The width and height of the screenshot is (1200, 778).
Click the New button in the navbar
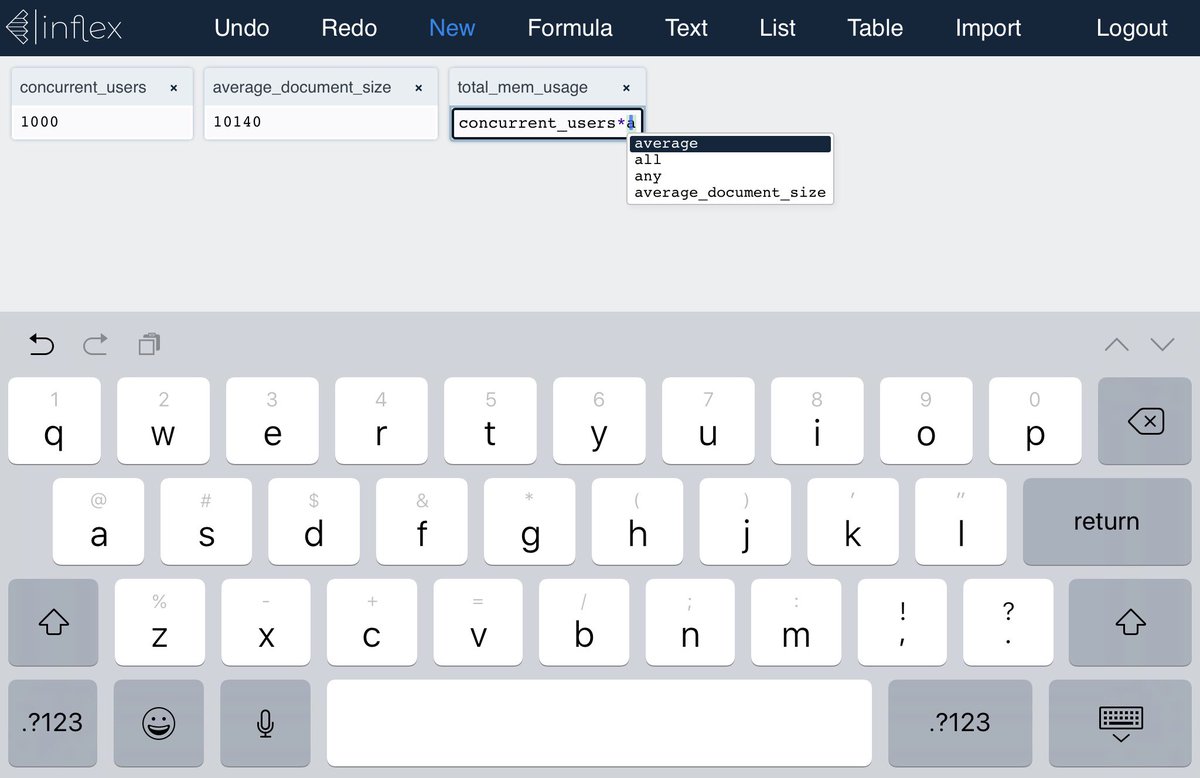tap(452, 28)
